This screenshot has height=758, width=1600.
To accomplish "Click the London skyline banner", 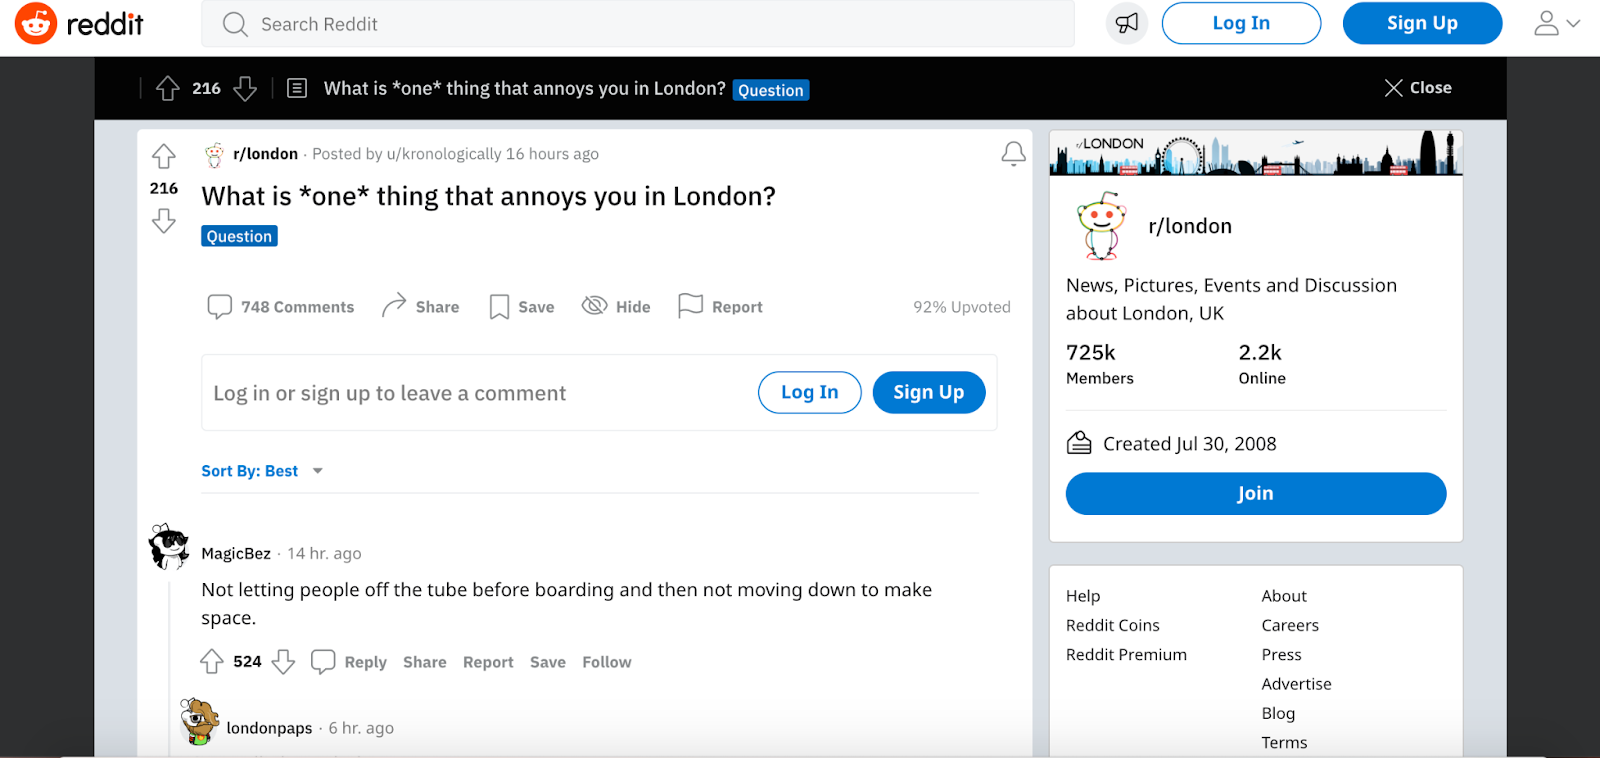I will coord(1256,153).
